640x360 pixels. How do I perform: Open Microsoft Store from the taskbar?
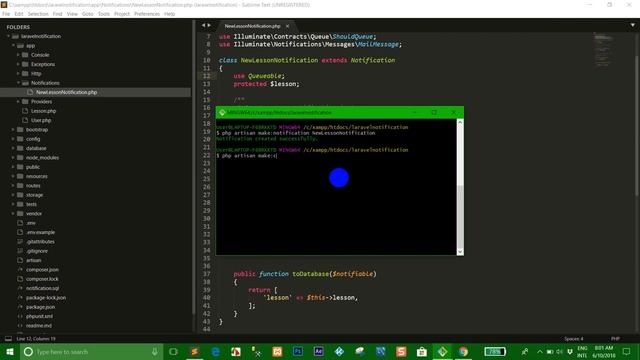(422, 351)
